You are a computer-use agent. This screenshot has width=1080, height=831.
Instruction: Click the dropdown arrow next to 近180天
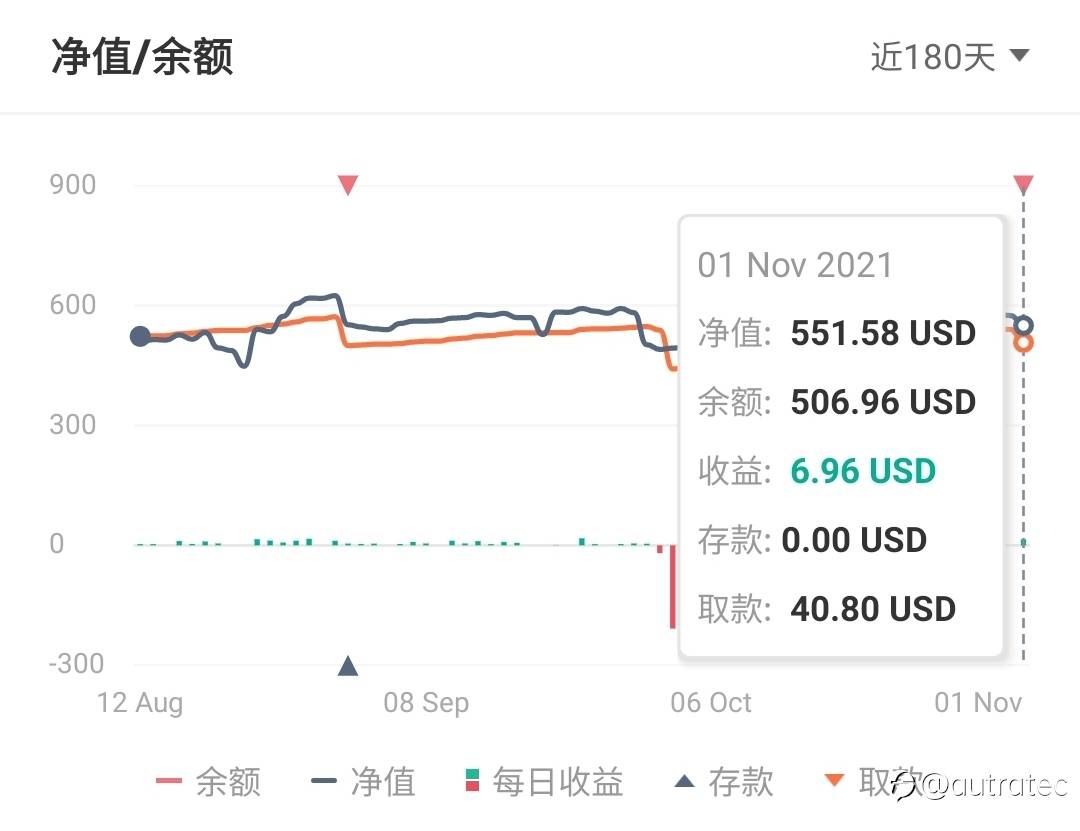[1019, 54]
